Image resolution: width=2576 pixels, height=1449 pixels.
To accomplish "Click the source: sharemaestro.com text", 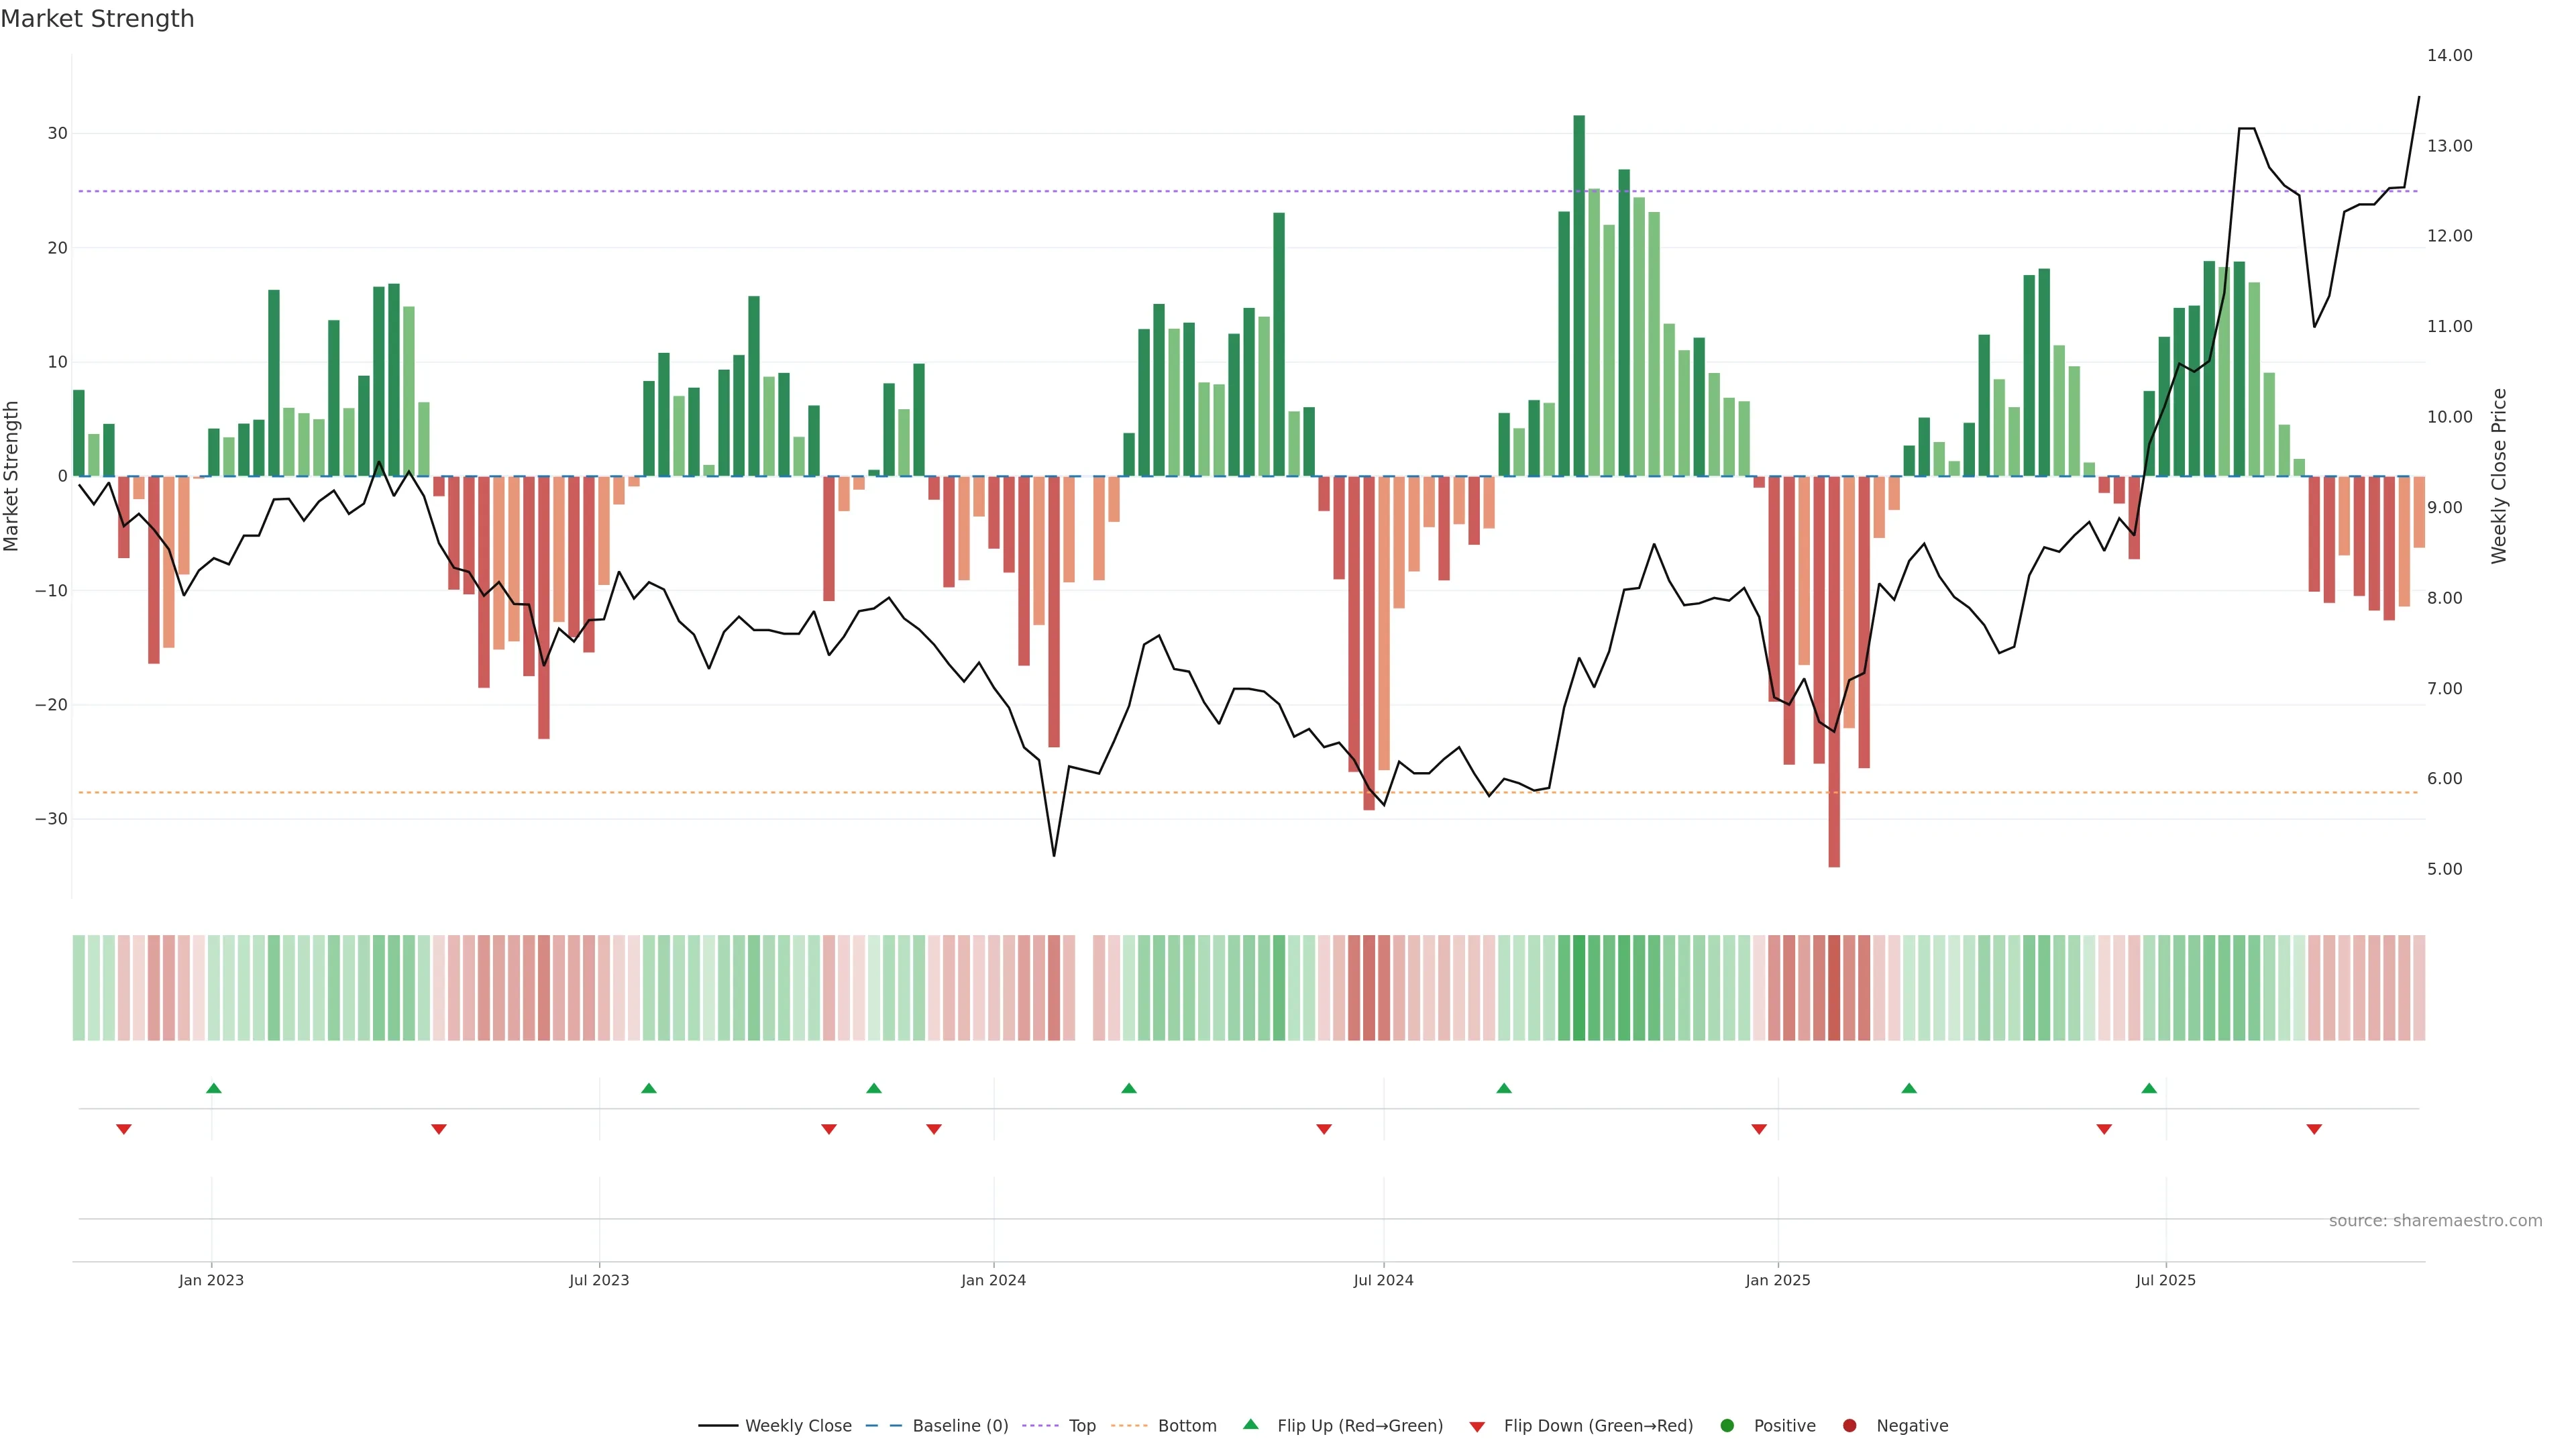I will pyautogui.click(x=2435, y=1220).
